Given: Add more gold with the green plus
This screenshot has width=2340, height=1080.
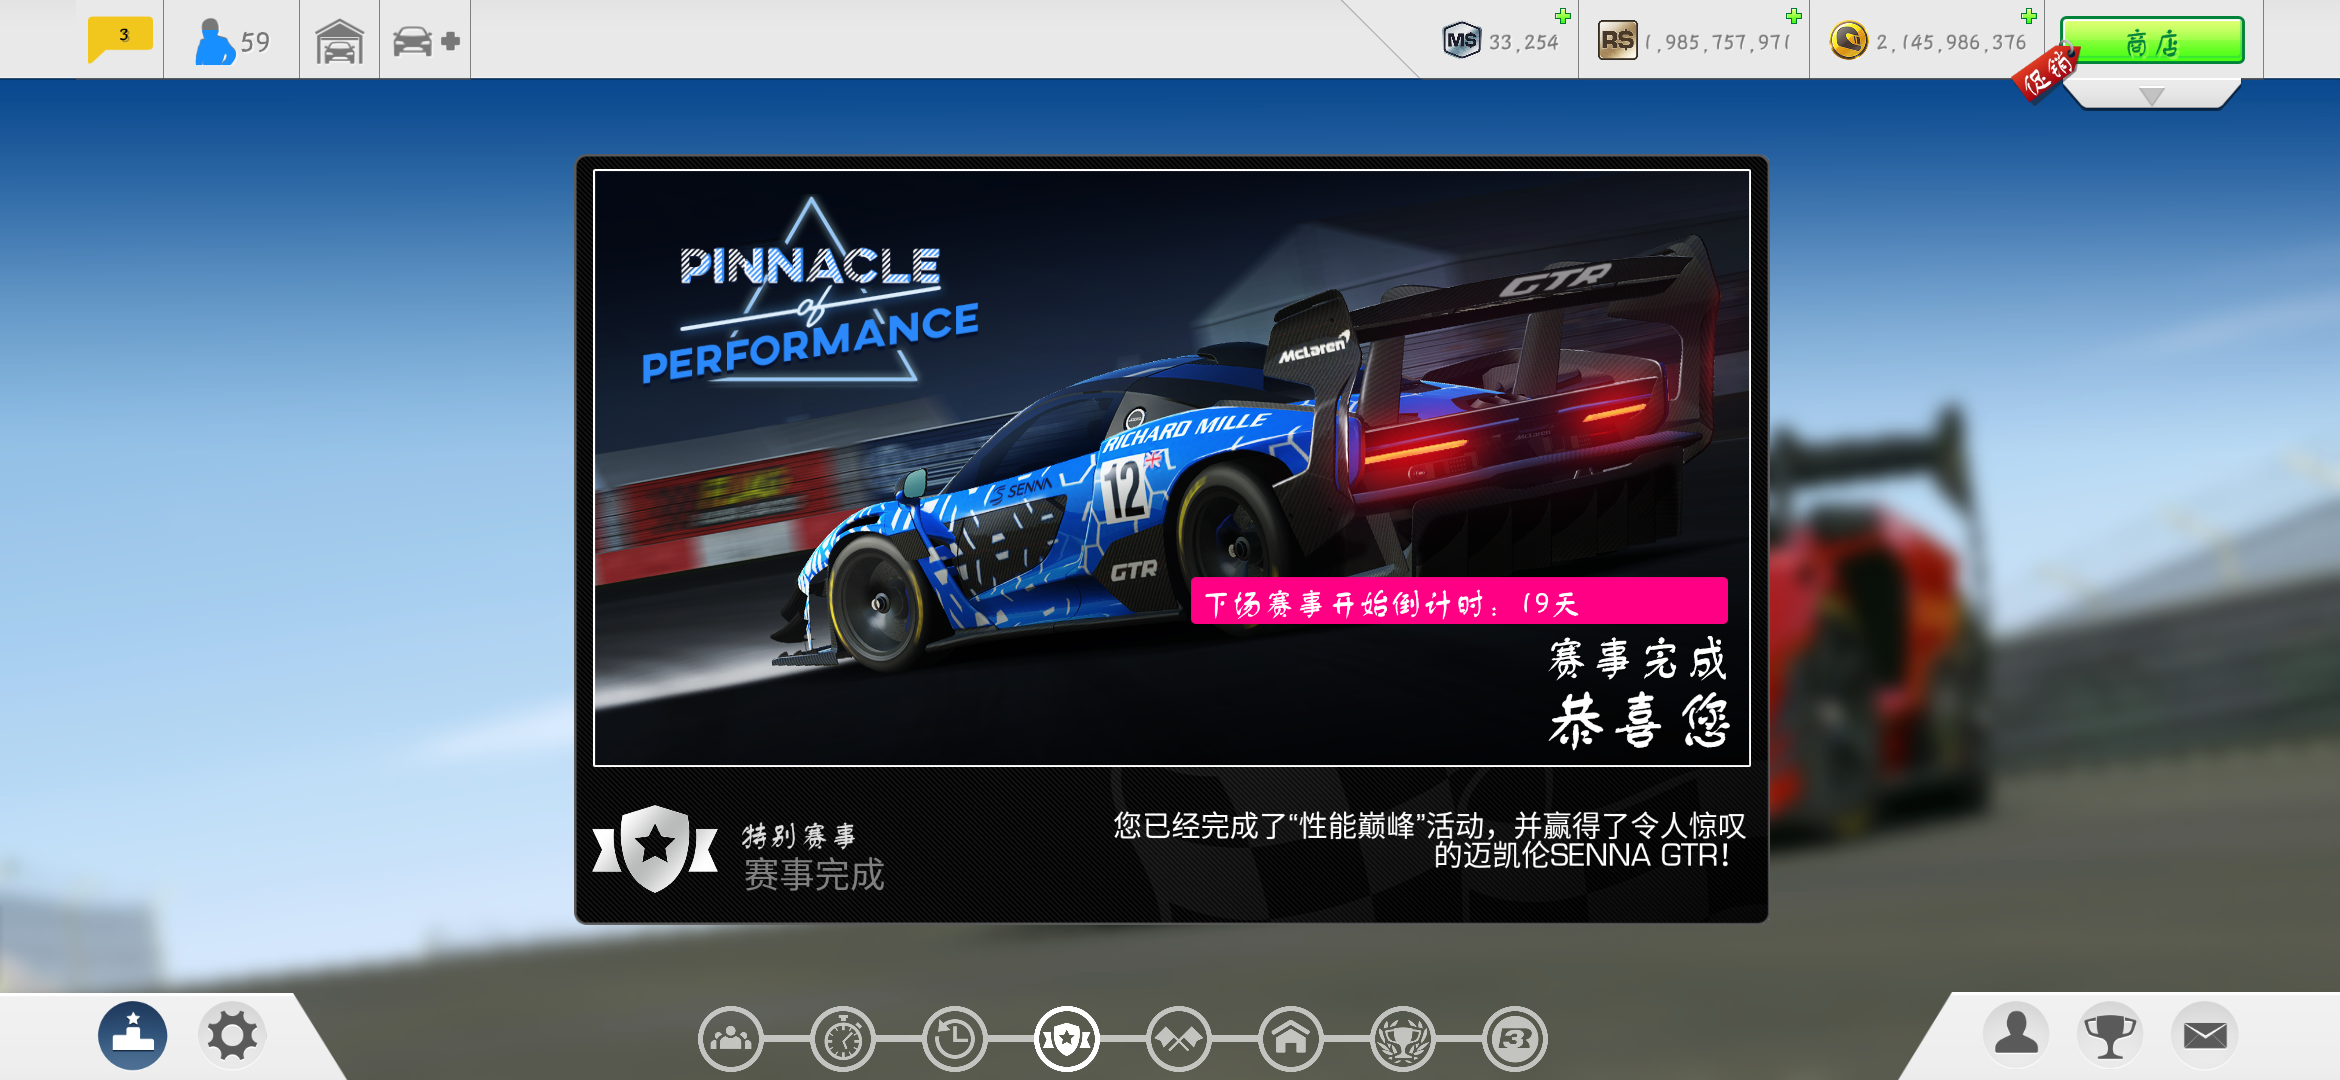Looking at the screenshot, I should click(x=2029, y=16).
